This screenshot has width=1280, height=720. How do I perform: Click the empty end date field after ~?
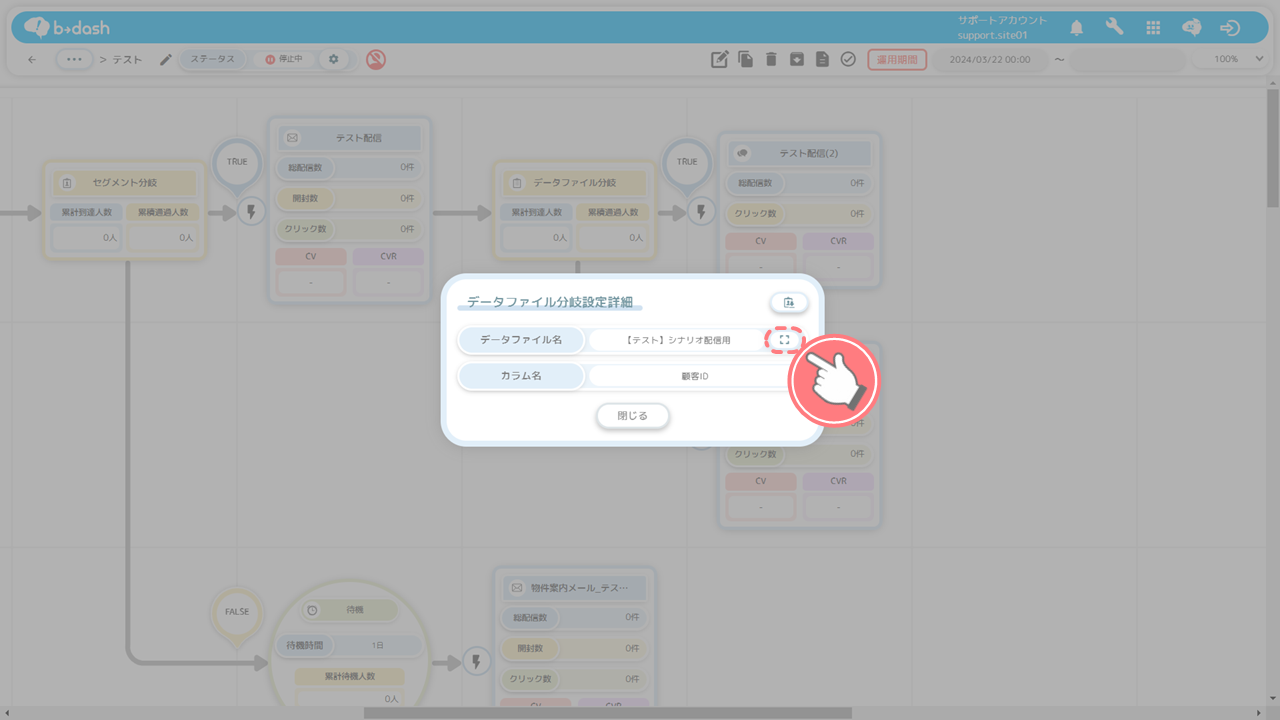point(1126,59)
